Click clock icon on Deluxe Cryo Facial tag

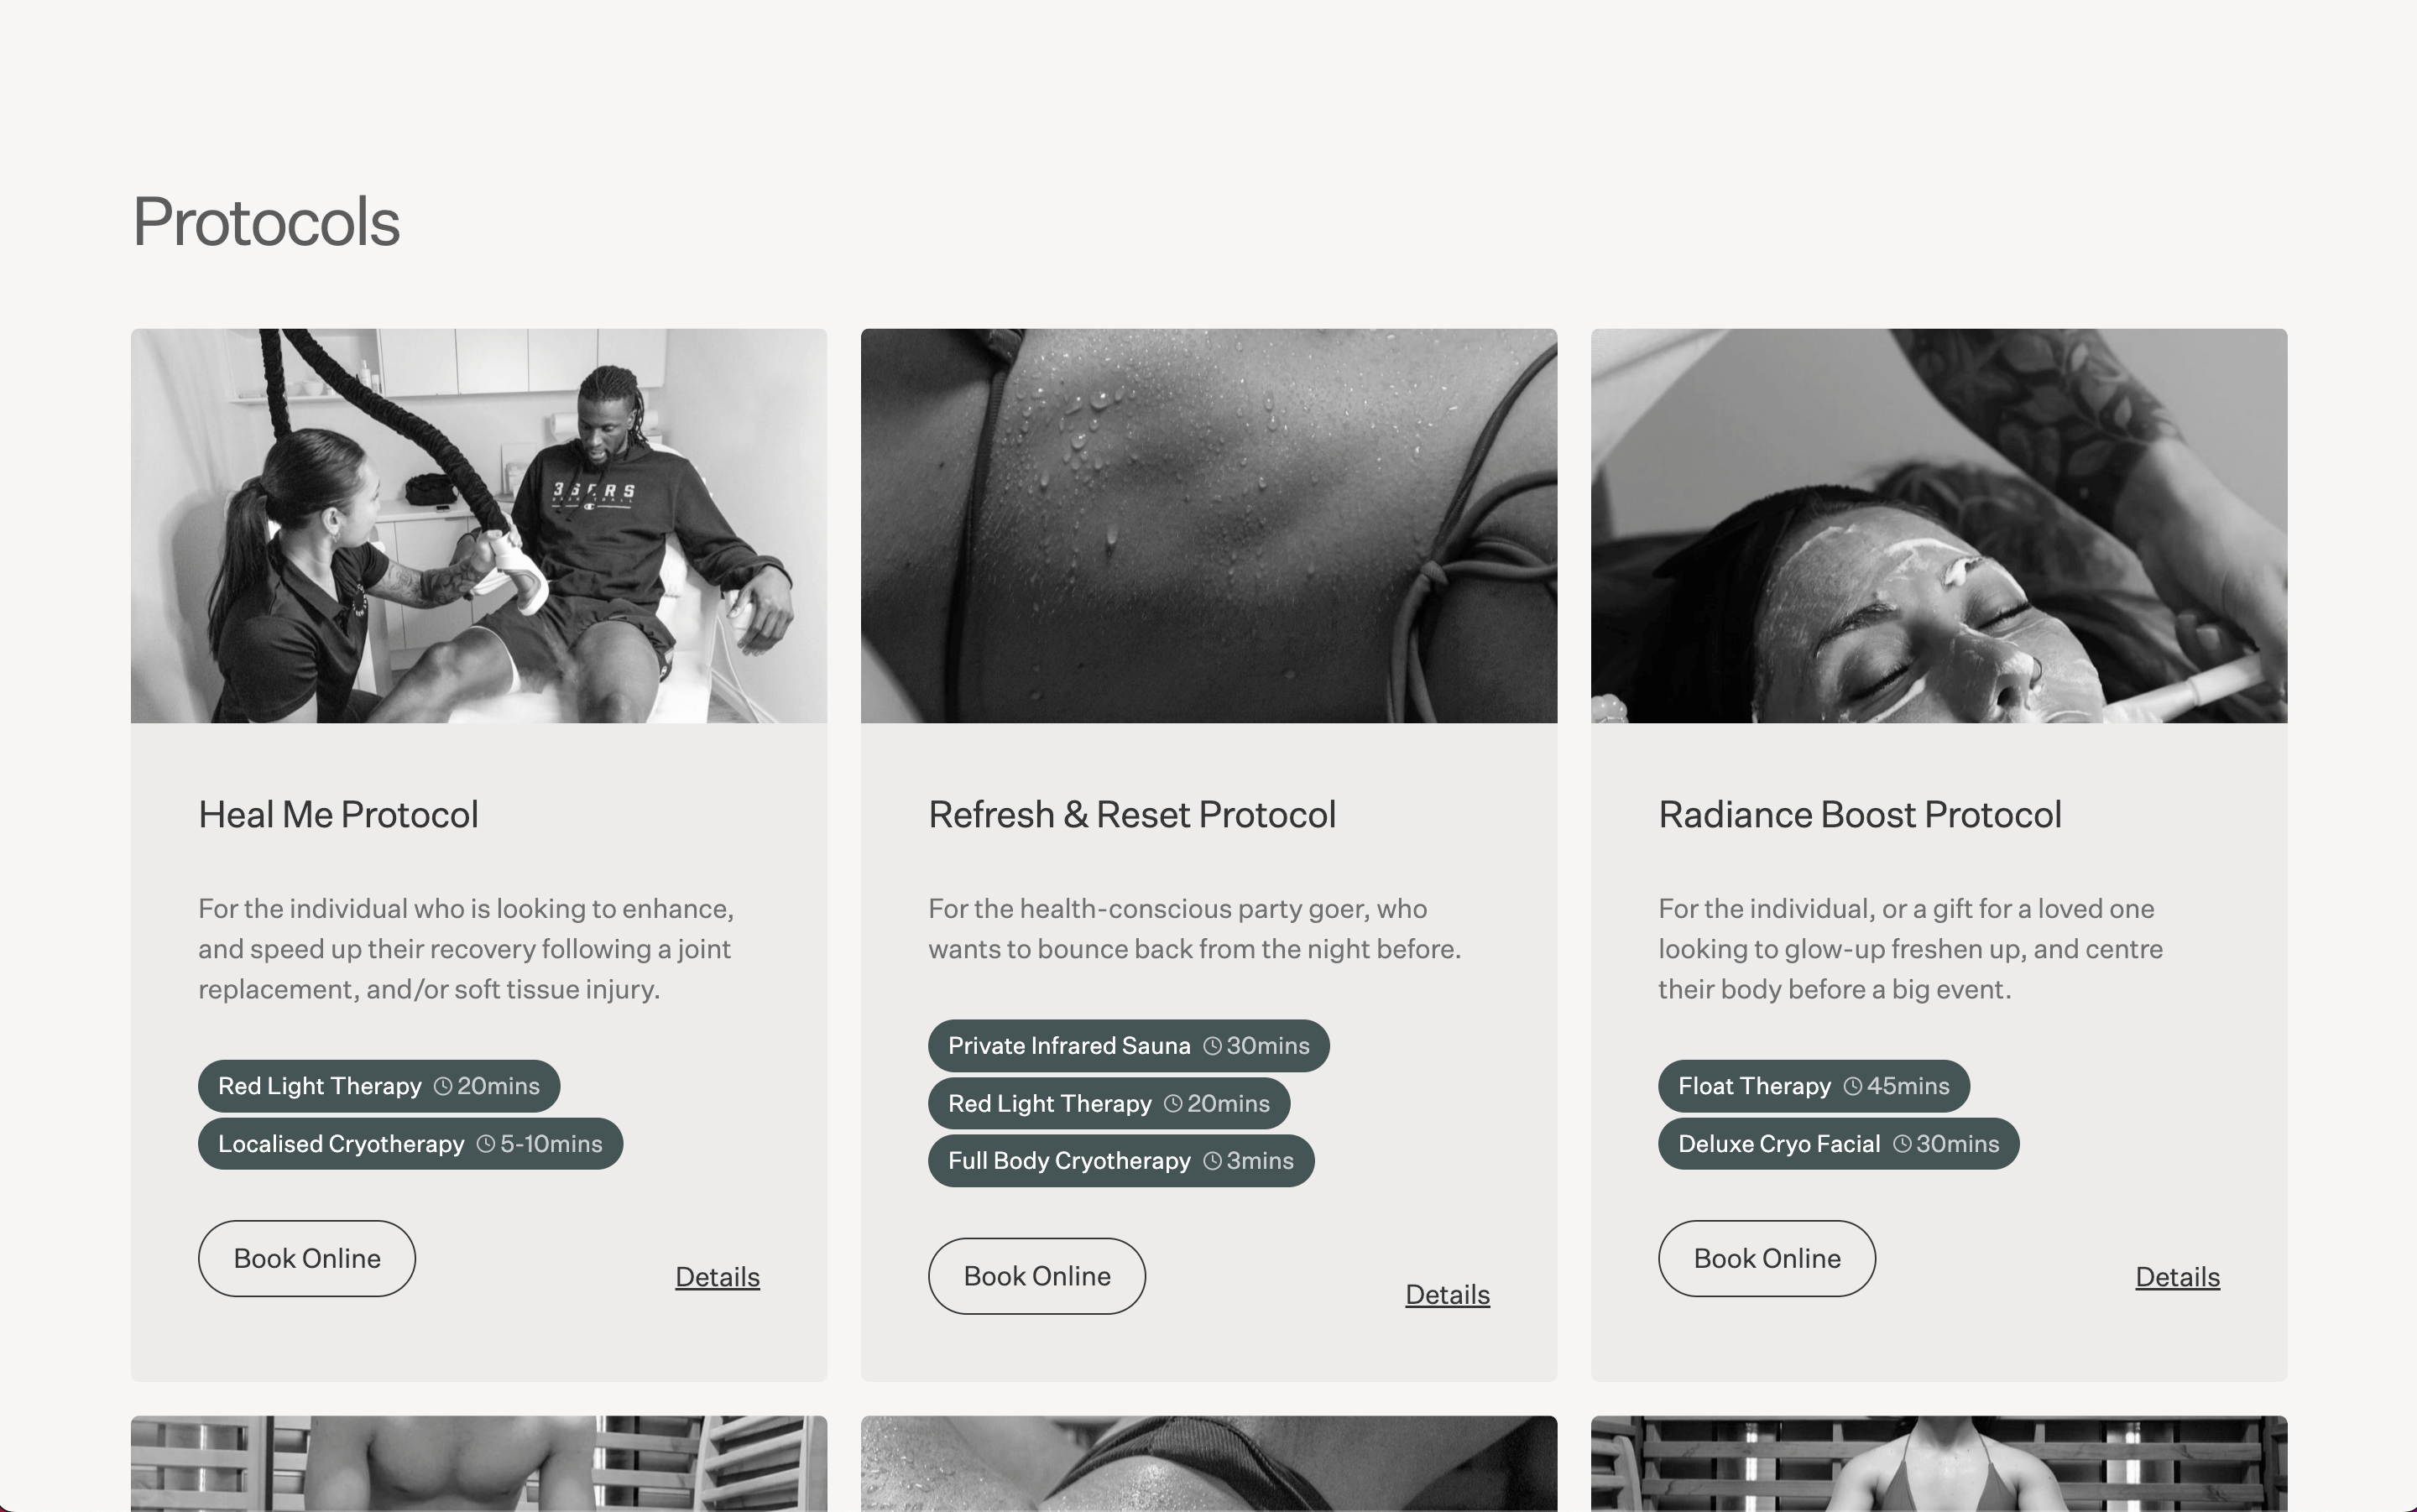pyautogui.click(x=1902, y=1144)
